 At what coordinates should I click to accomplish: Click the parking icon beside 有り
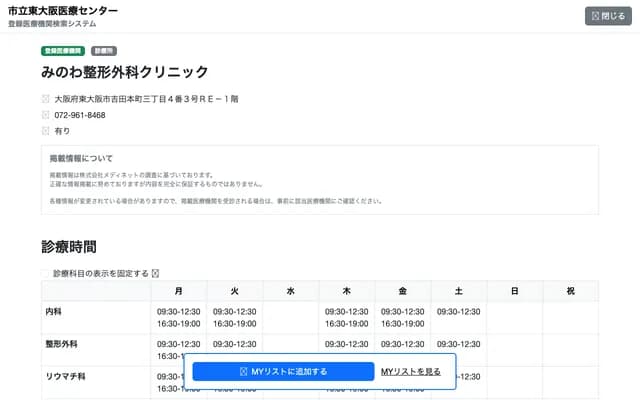[x=45, y=131]
